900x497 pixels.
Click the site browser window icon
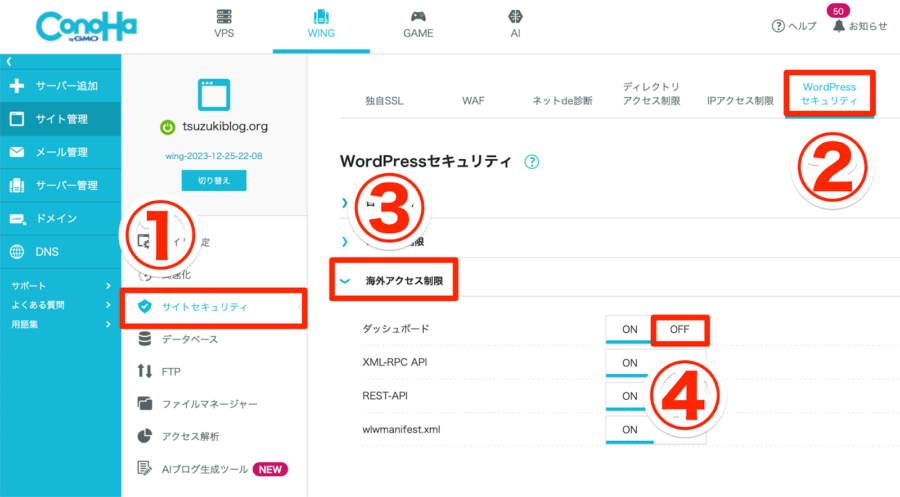pos(214,95)
